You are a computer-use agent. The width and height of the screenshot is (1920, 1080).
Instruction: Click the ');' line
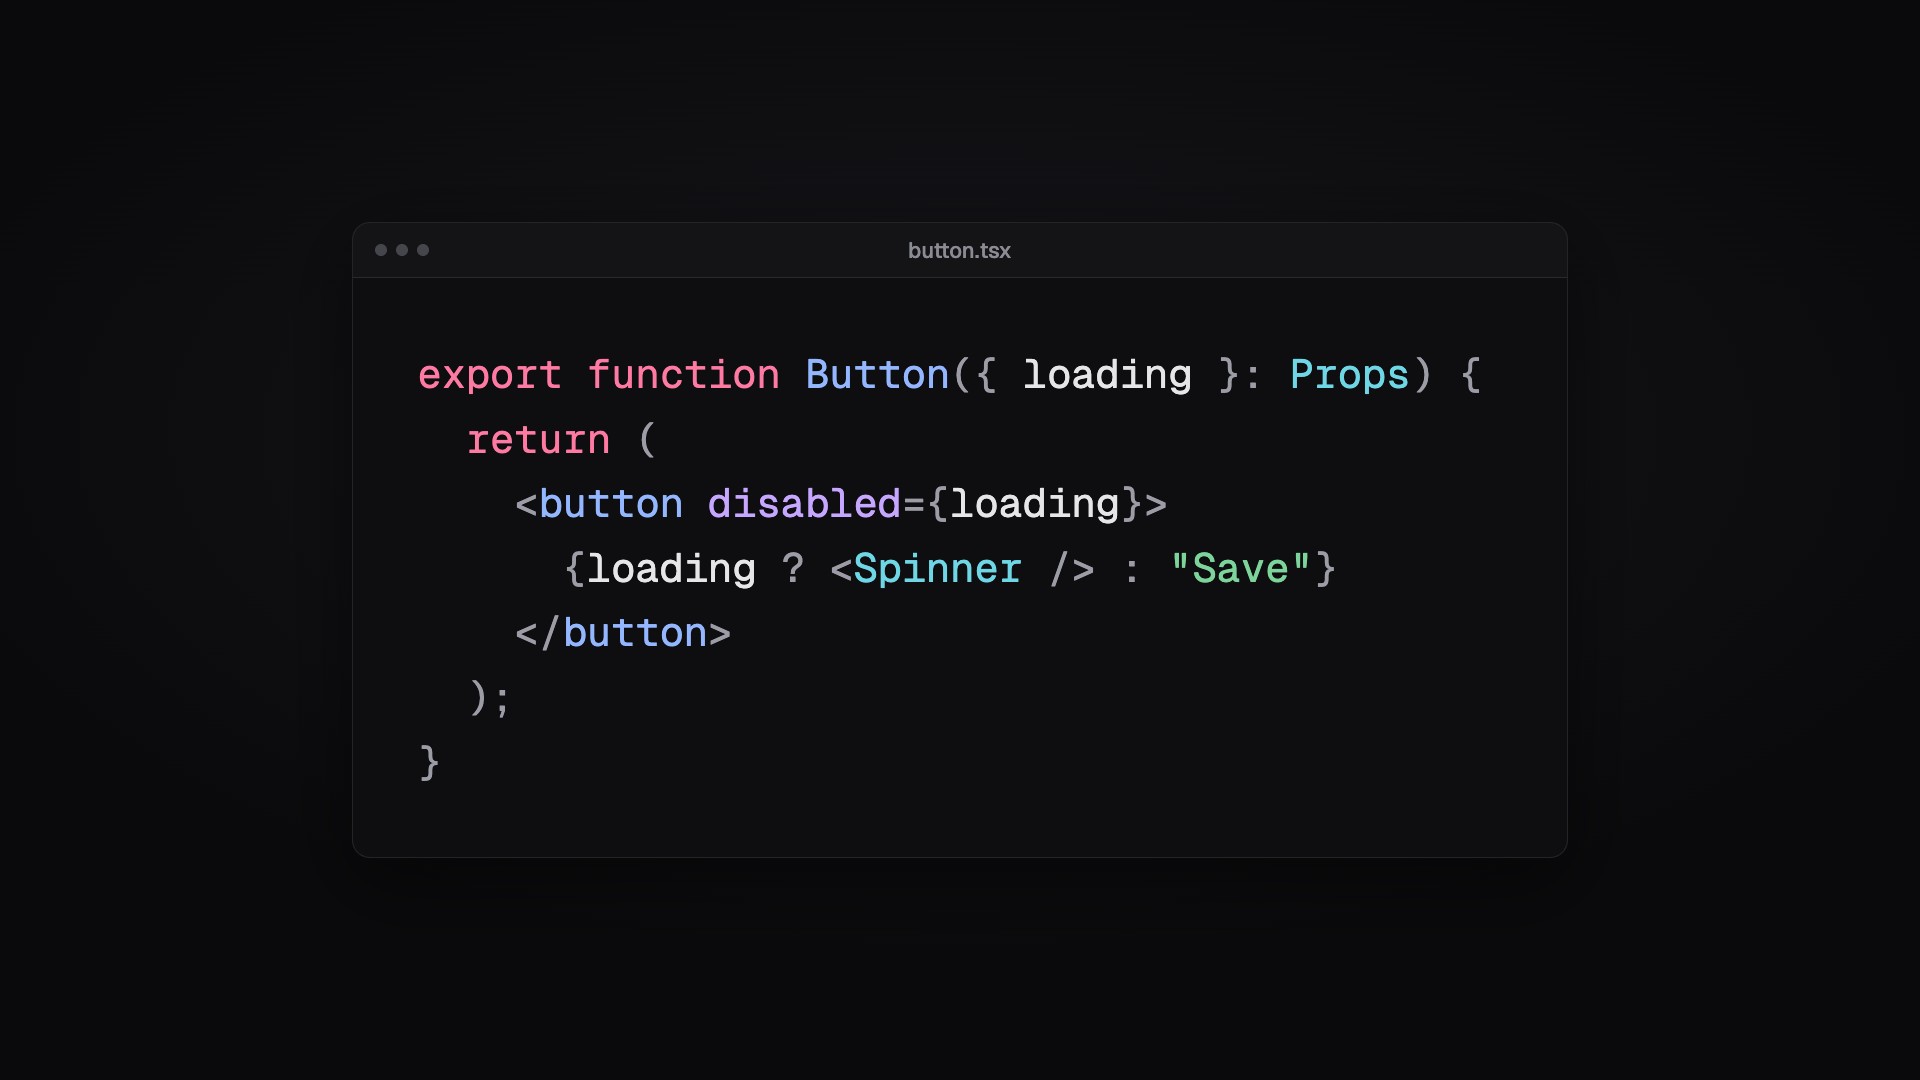click(490, 698)
